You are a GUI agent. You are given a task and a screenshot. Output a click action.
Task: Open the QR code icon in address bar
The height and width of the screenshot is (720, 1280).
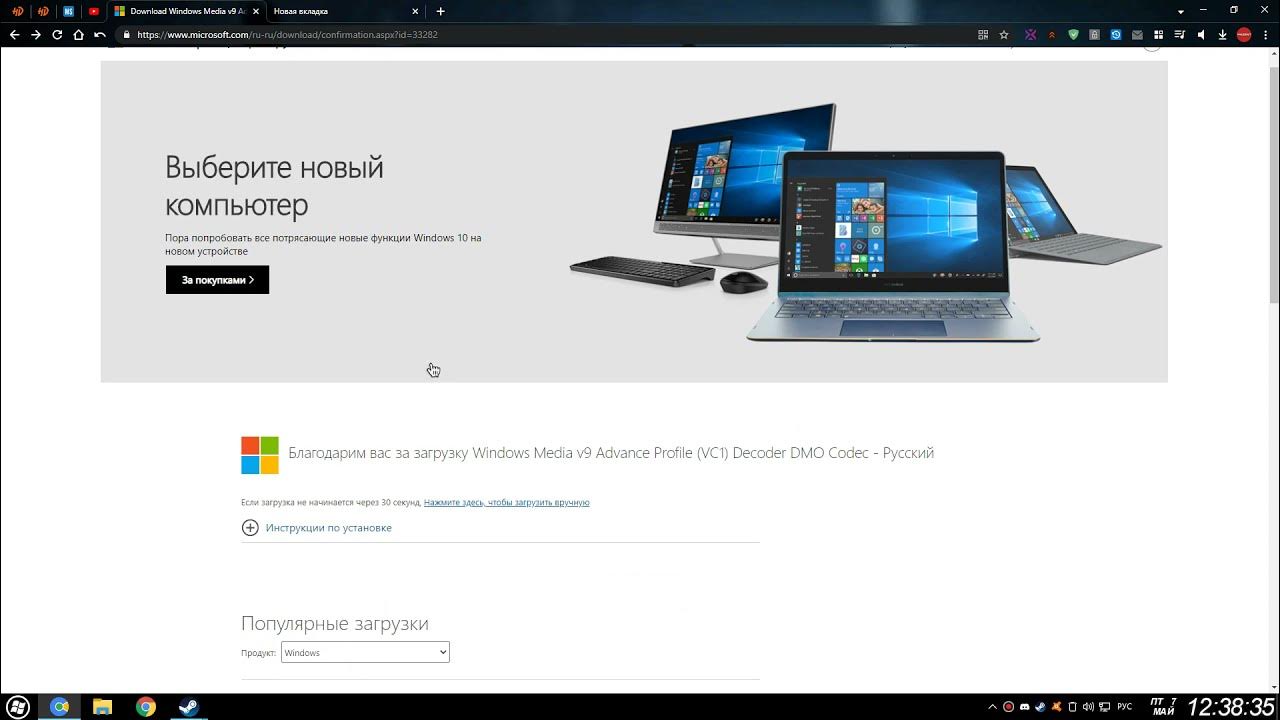pyautogui.click(x=983, y=35)
